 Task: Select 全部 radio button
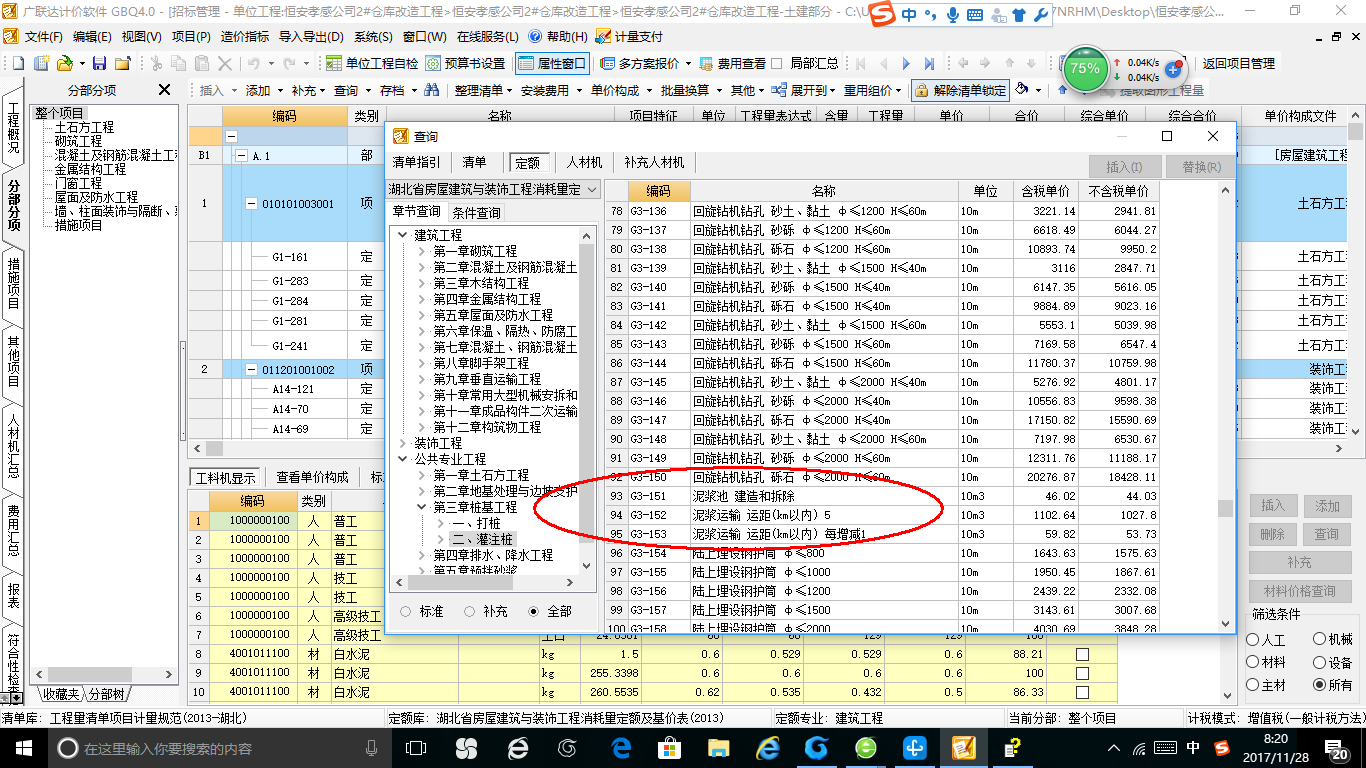pos(533,611)
